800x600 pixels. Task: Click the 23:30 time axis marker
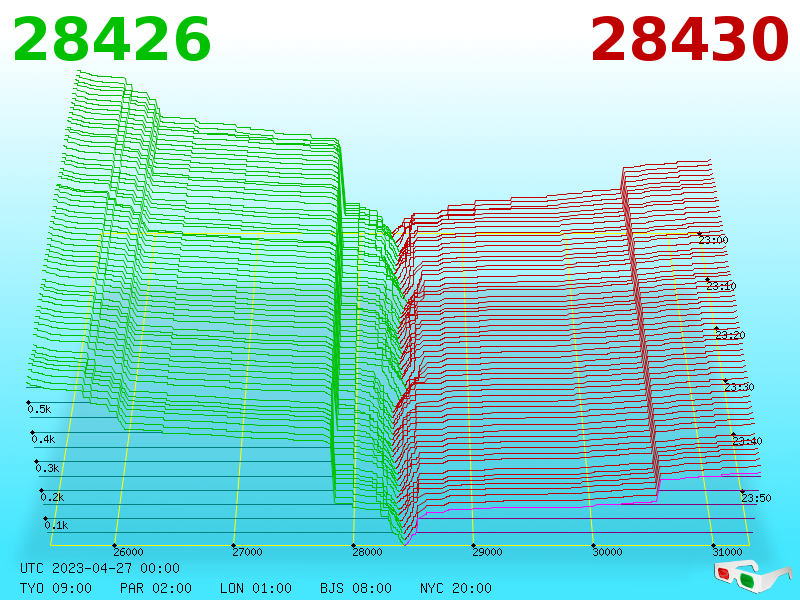[739, 387]
